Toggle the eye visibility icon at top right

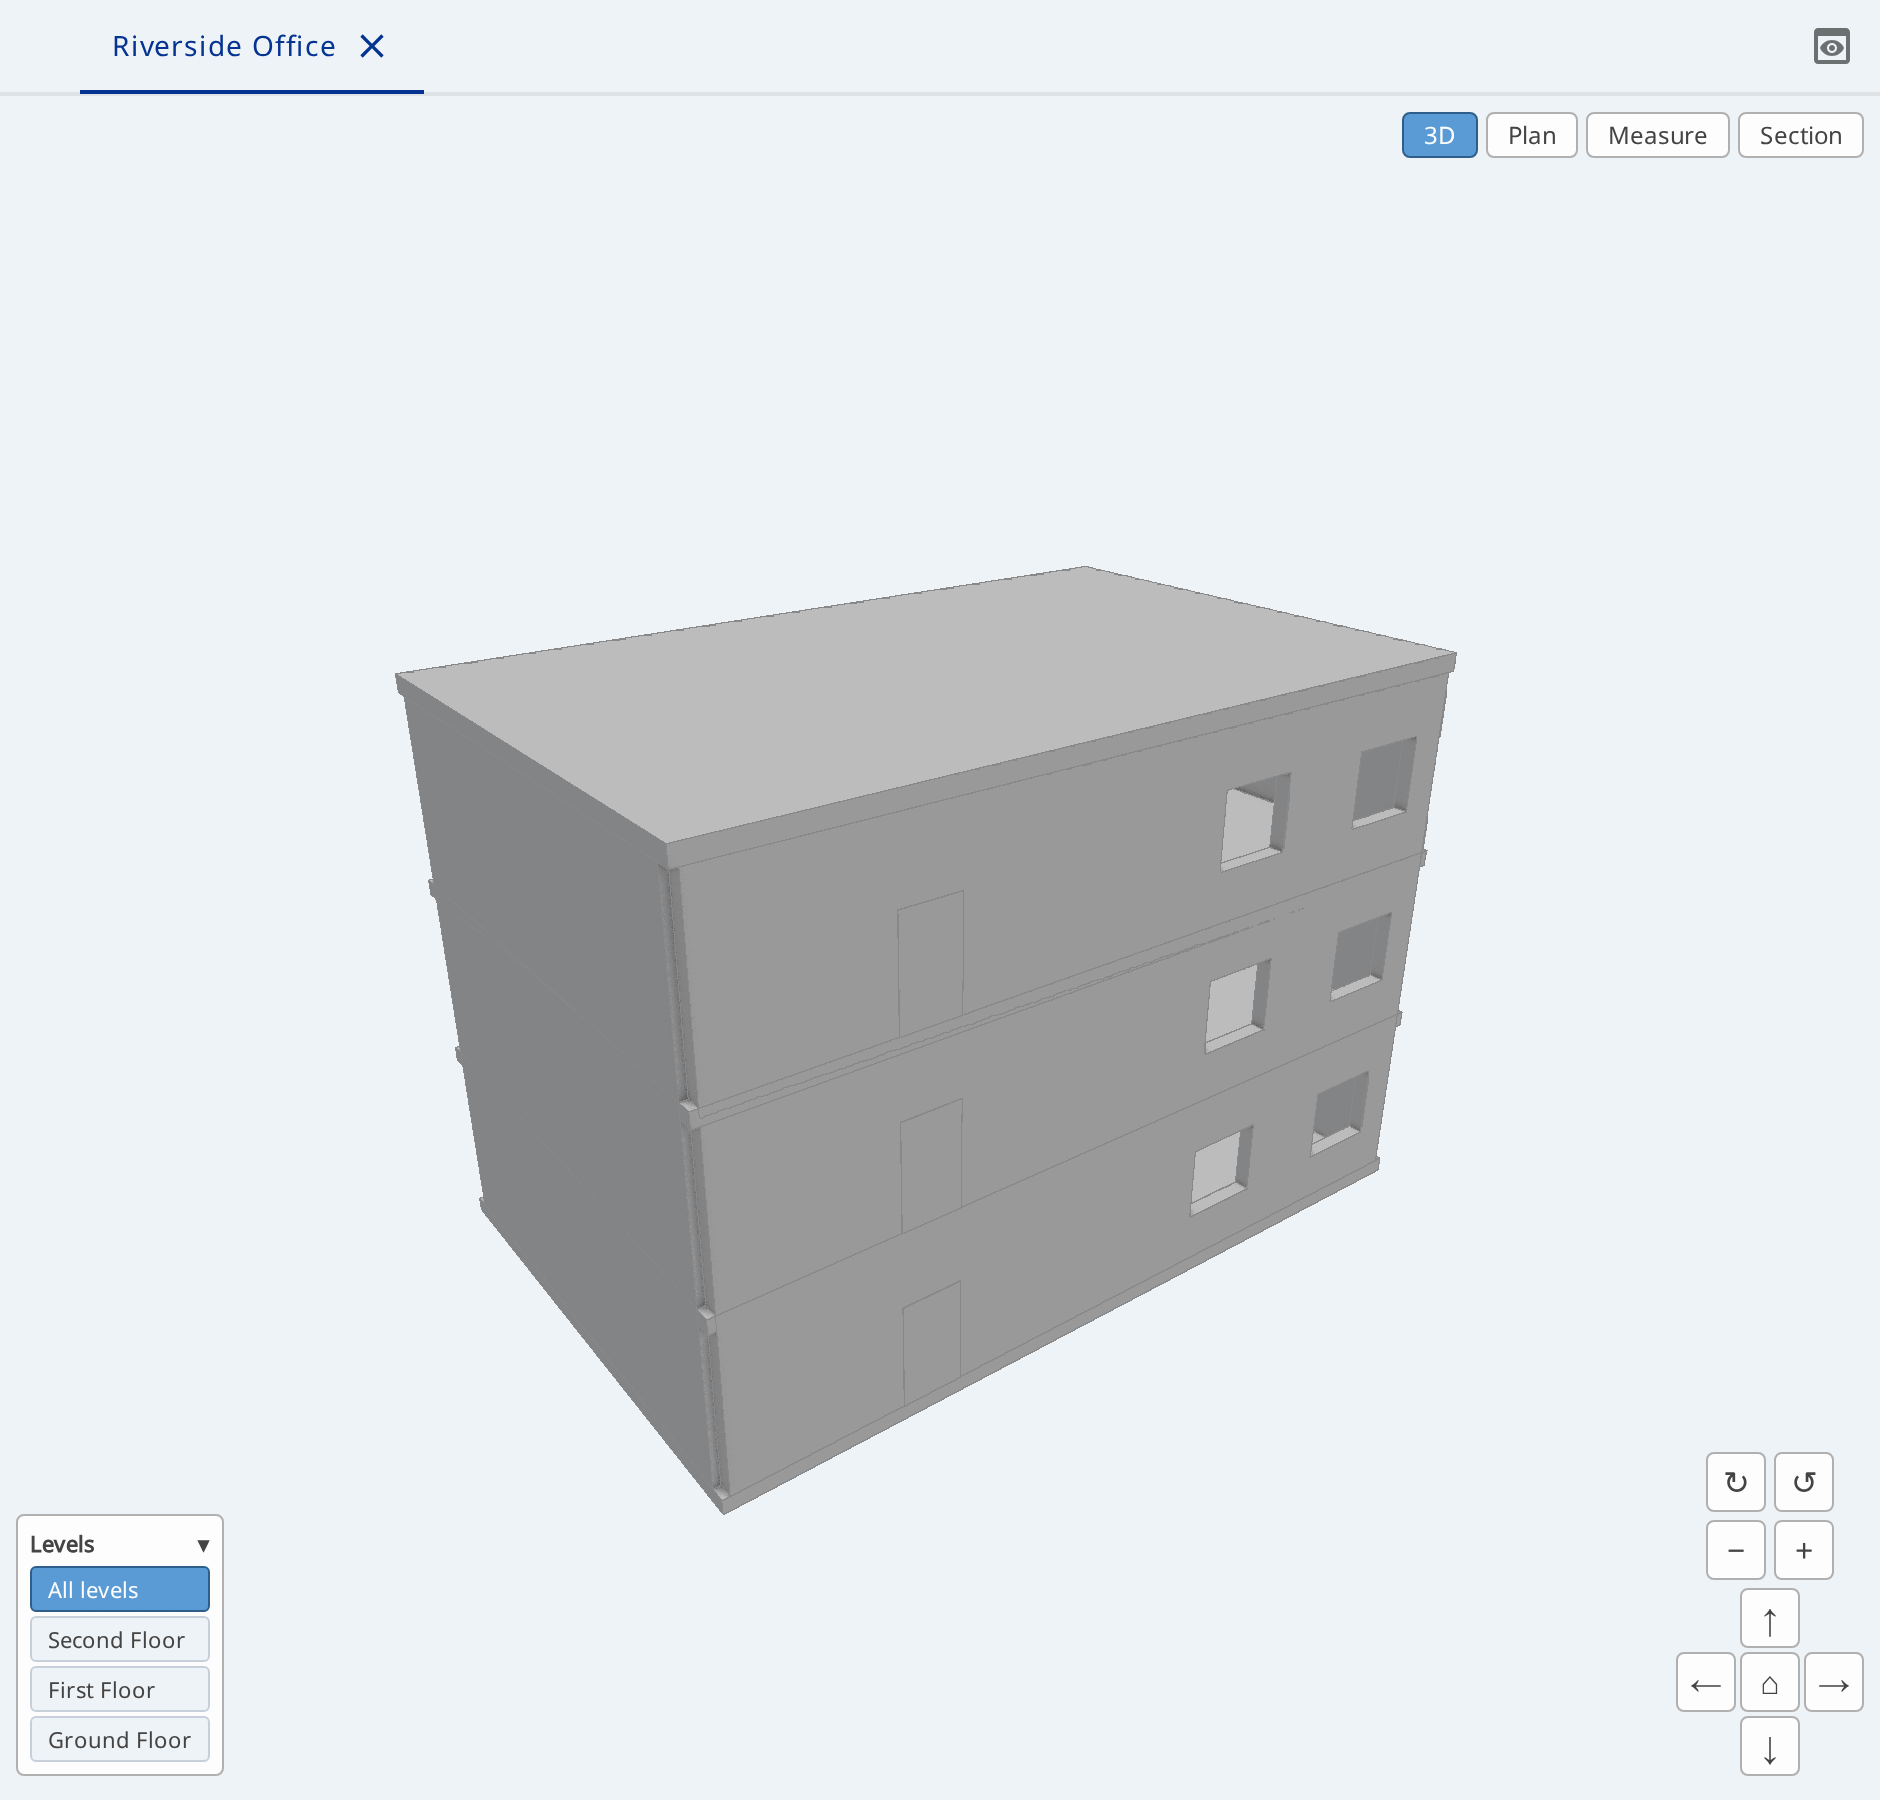pos(1831,46)
